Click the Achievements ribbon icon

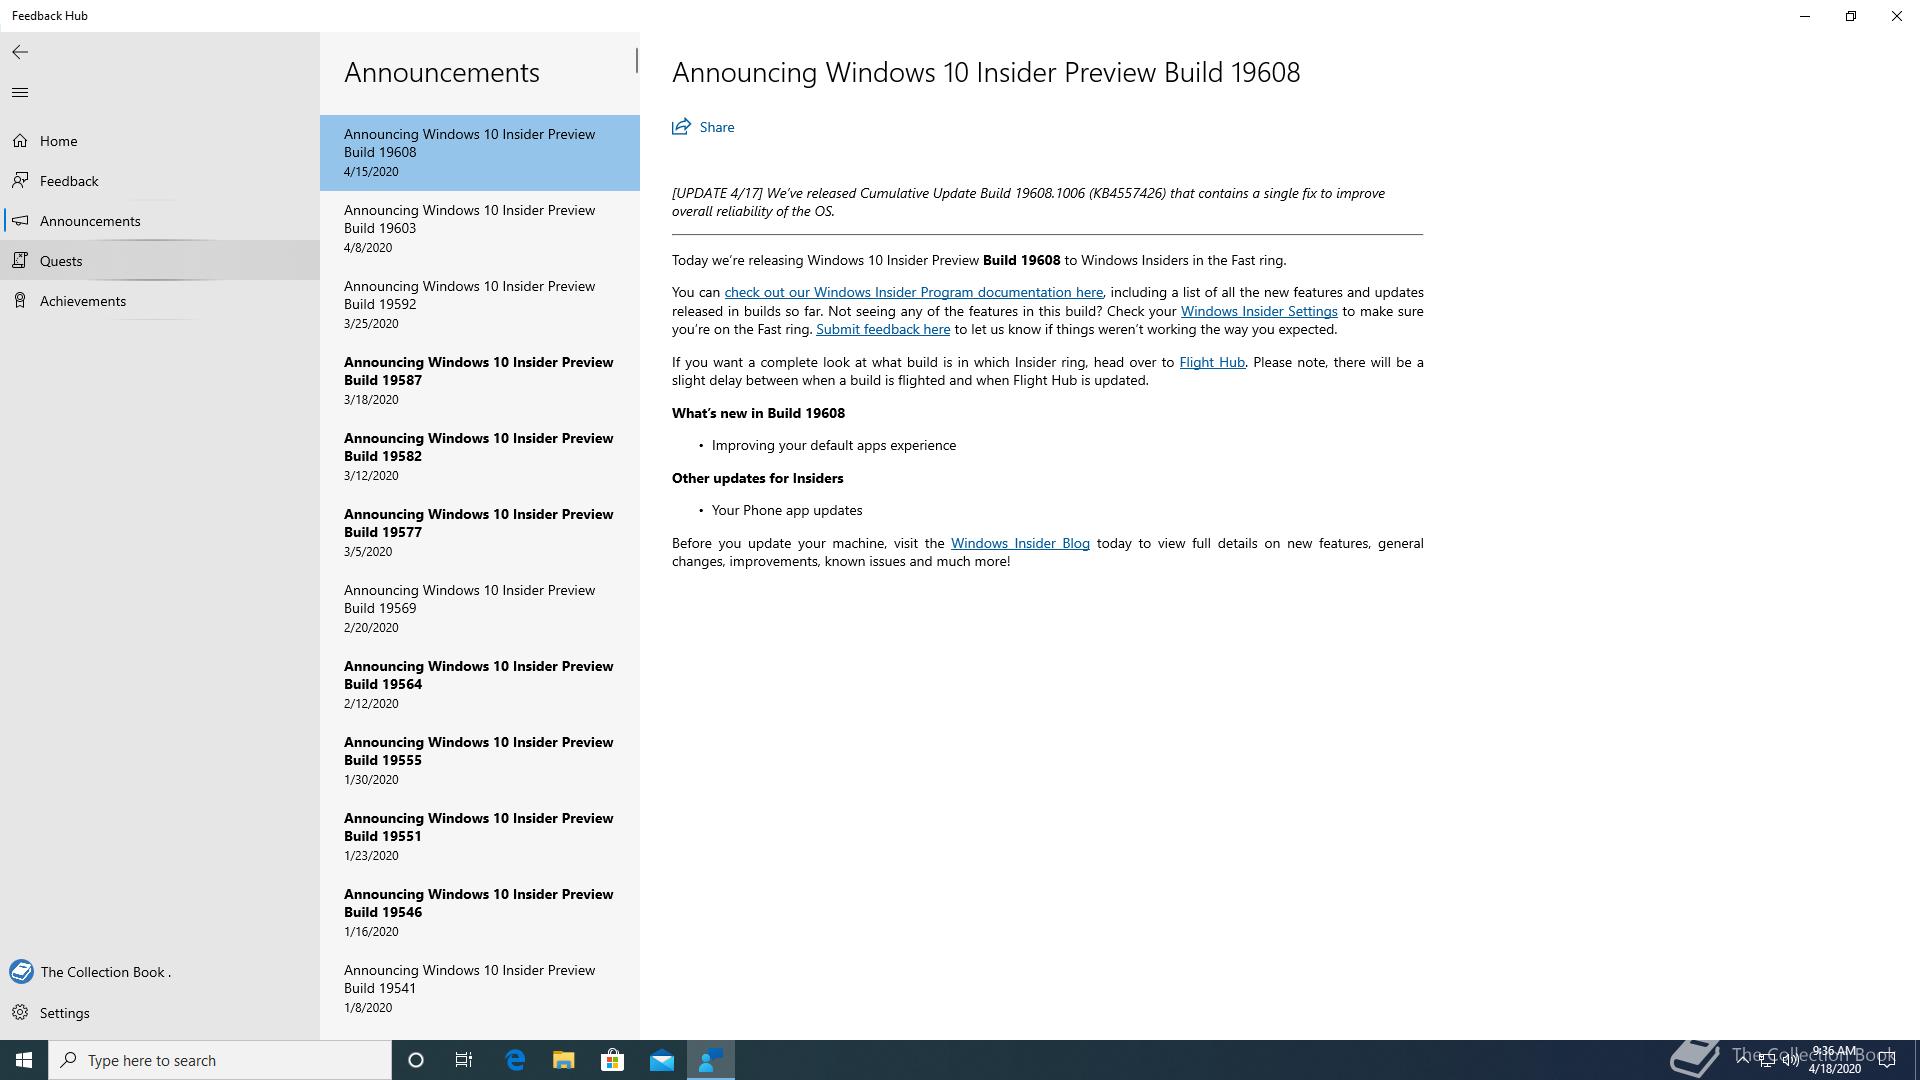tap(20, 301)
